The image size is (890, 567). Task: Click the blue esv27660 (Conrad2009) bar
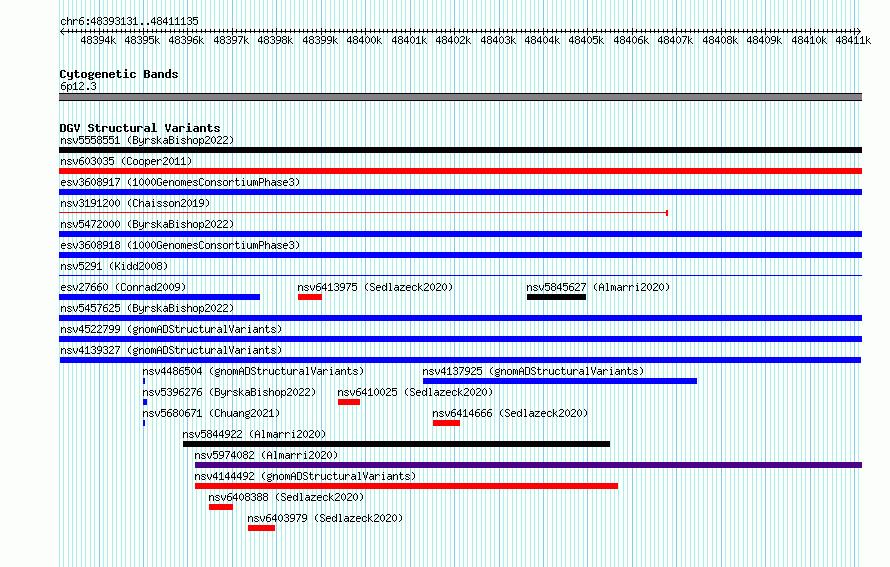[x=159, y=297]
